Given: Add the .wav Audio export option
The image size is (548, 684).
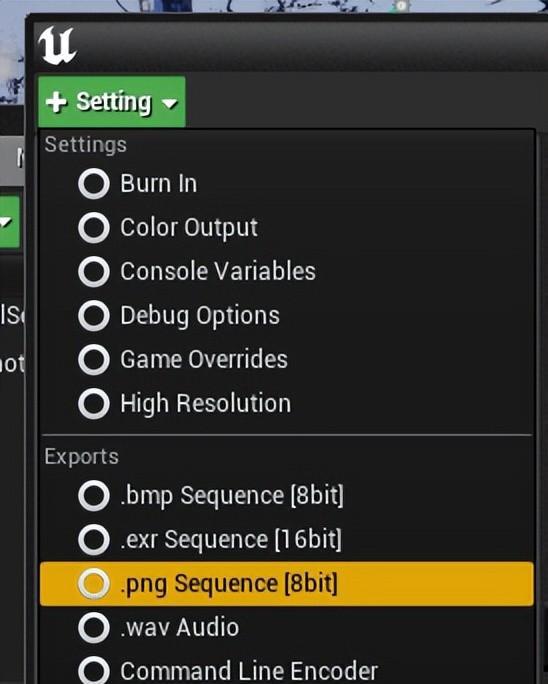Looking at the screenshot, I should (x=287, y=628).
